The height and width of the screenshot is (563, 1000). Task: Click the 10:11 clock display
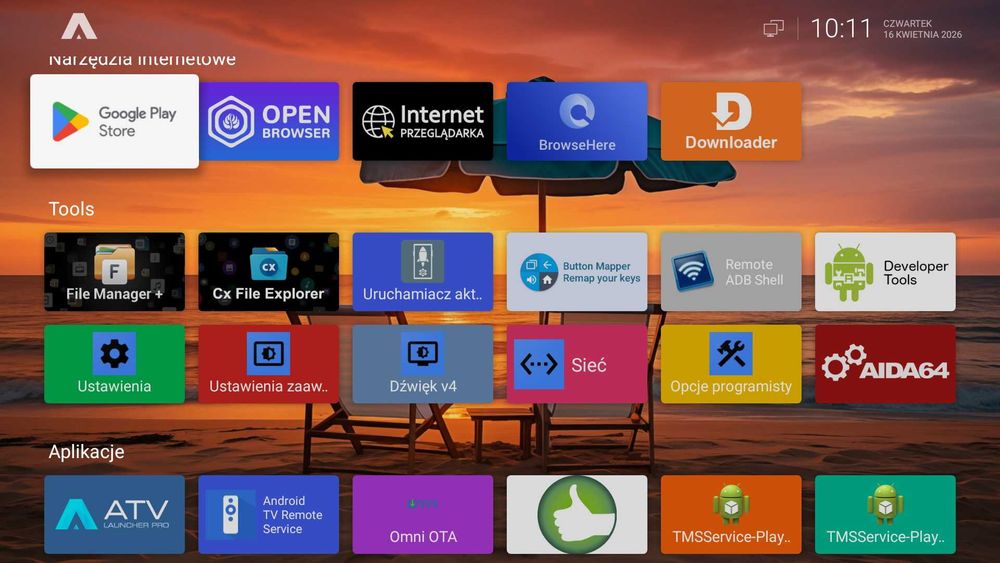pyautogui.click(x=841, y=29)
